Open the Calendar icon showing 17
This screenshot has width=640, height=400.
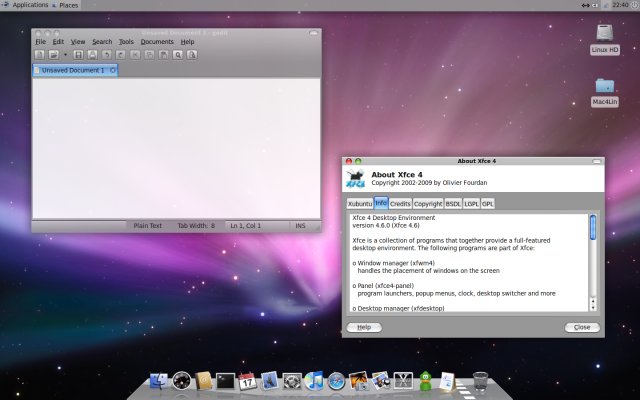247,381
